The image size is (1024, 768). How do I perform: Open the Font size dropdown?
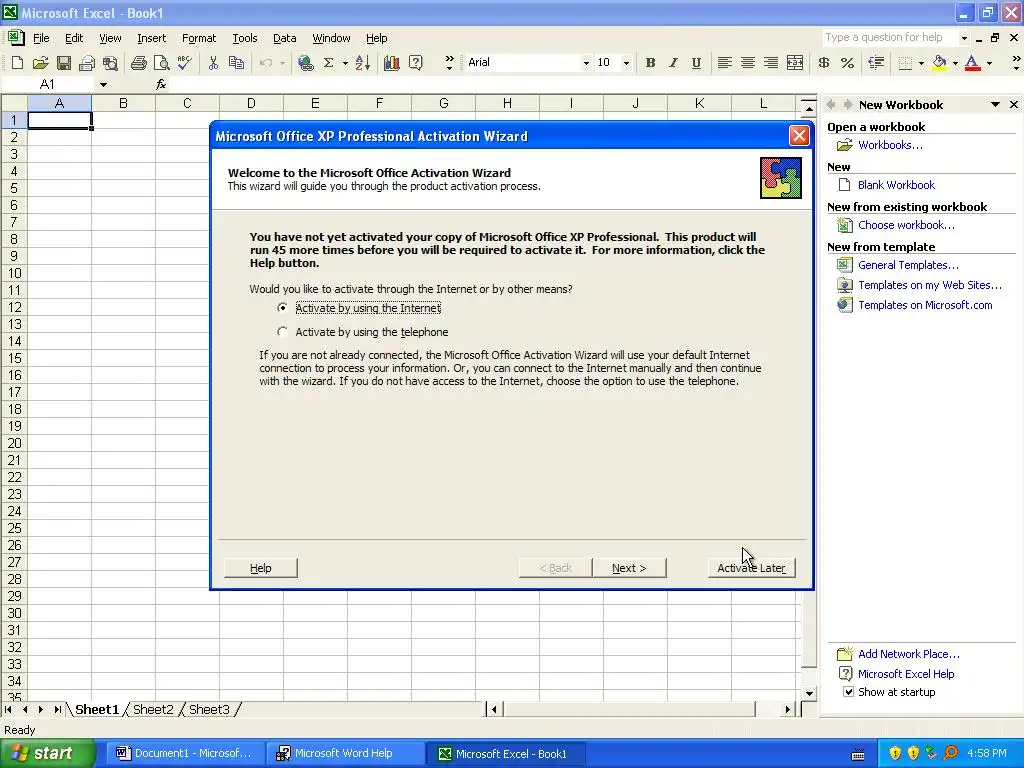pos(626,63)
